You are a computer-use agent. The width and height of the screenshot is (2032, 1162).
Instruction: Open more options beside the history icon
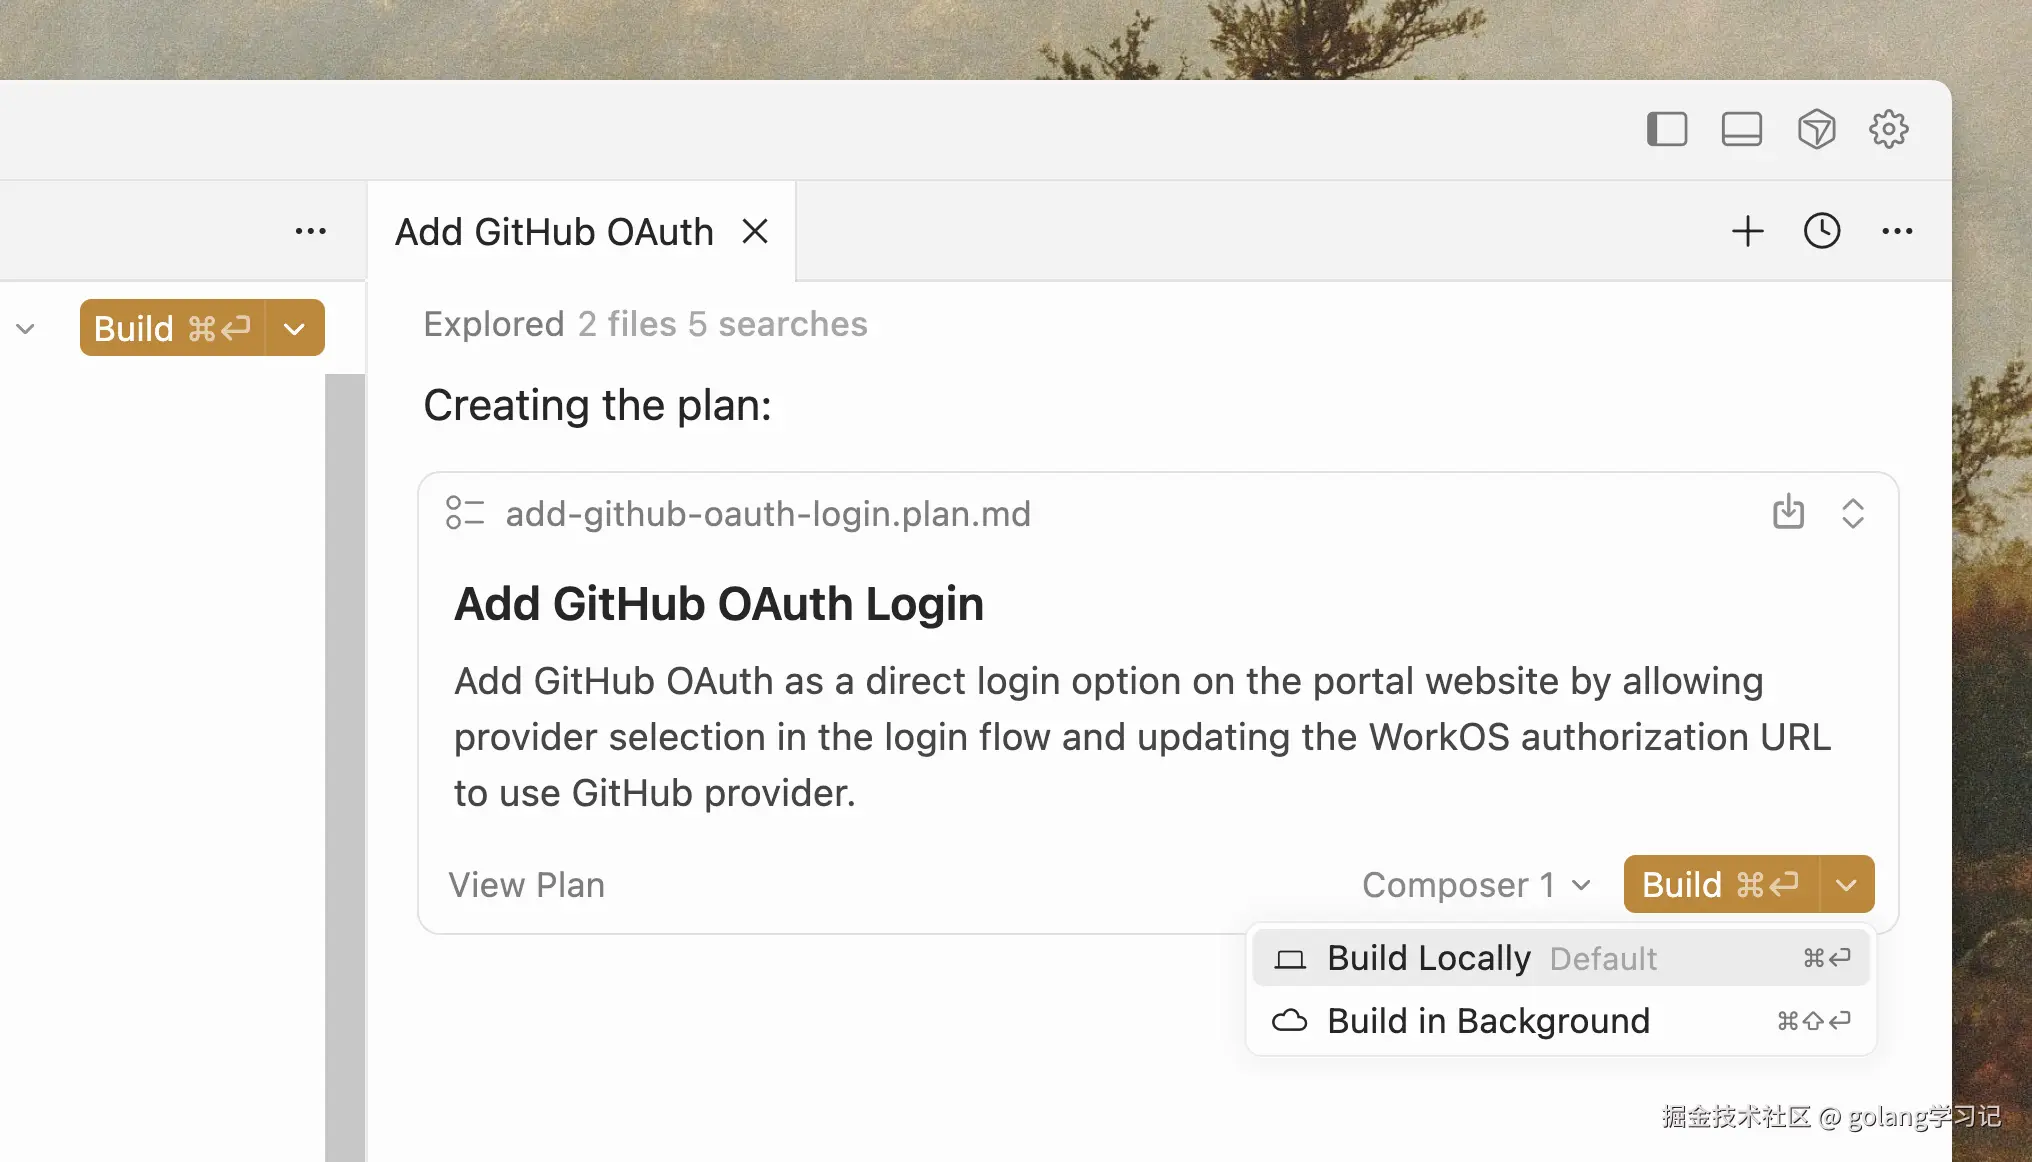point(1897,231)
